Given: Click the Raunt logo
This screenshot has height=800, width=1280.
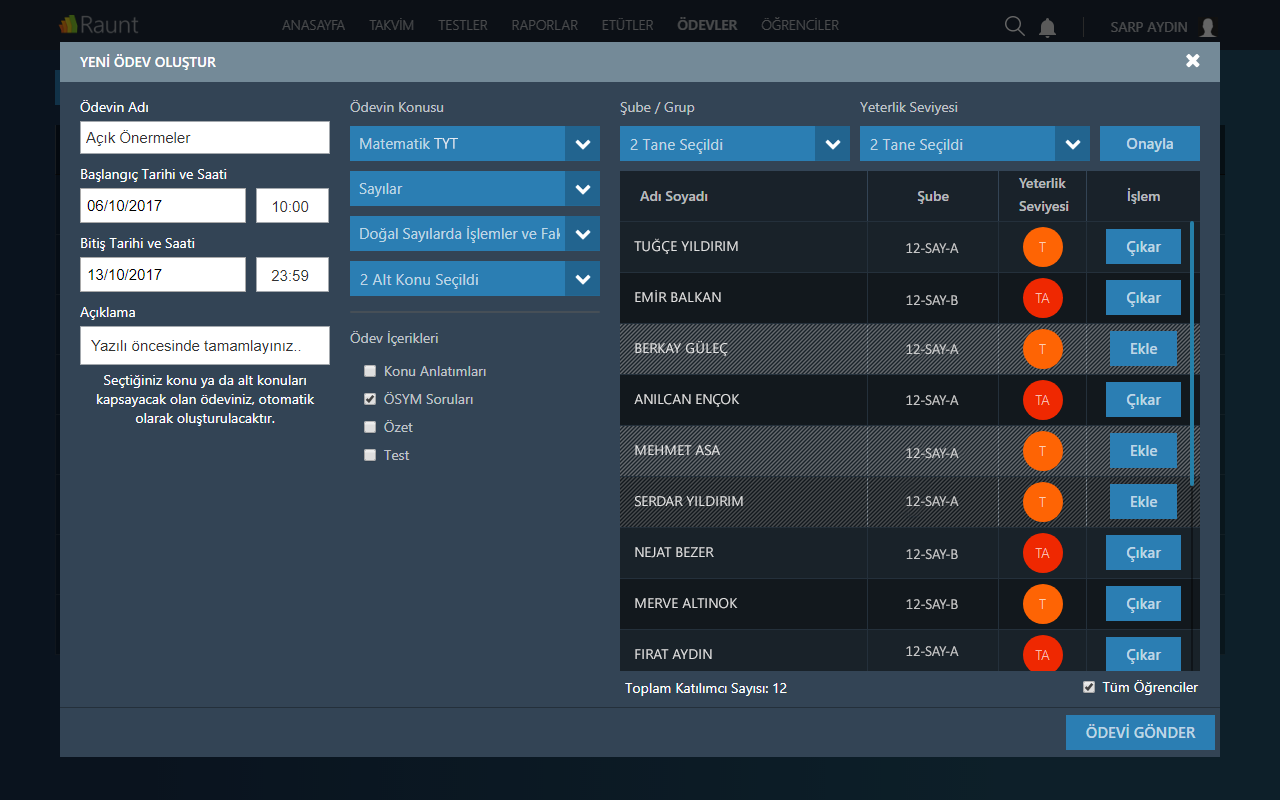Looking at the screenshot, I should tap(98, 25).
